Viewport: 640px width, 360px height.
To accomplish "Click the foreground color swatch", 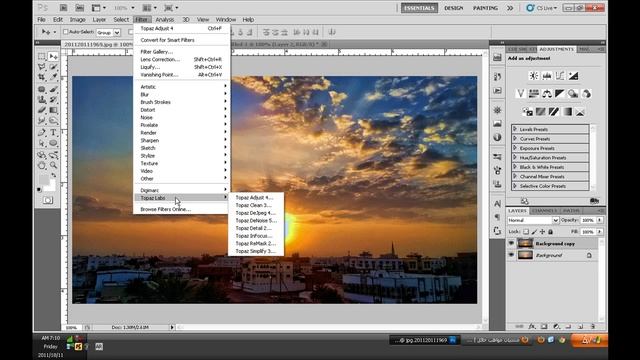I will (44, 180).
